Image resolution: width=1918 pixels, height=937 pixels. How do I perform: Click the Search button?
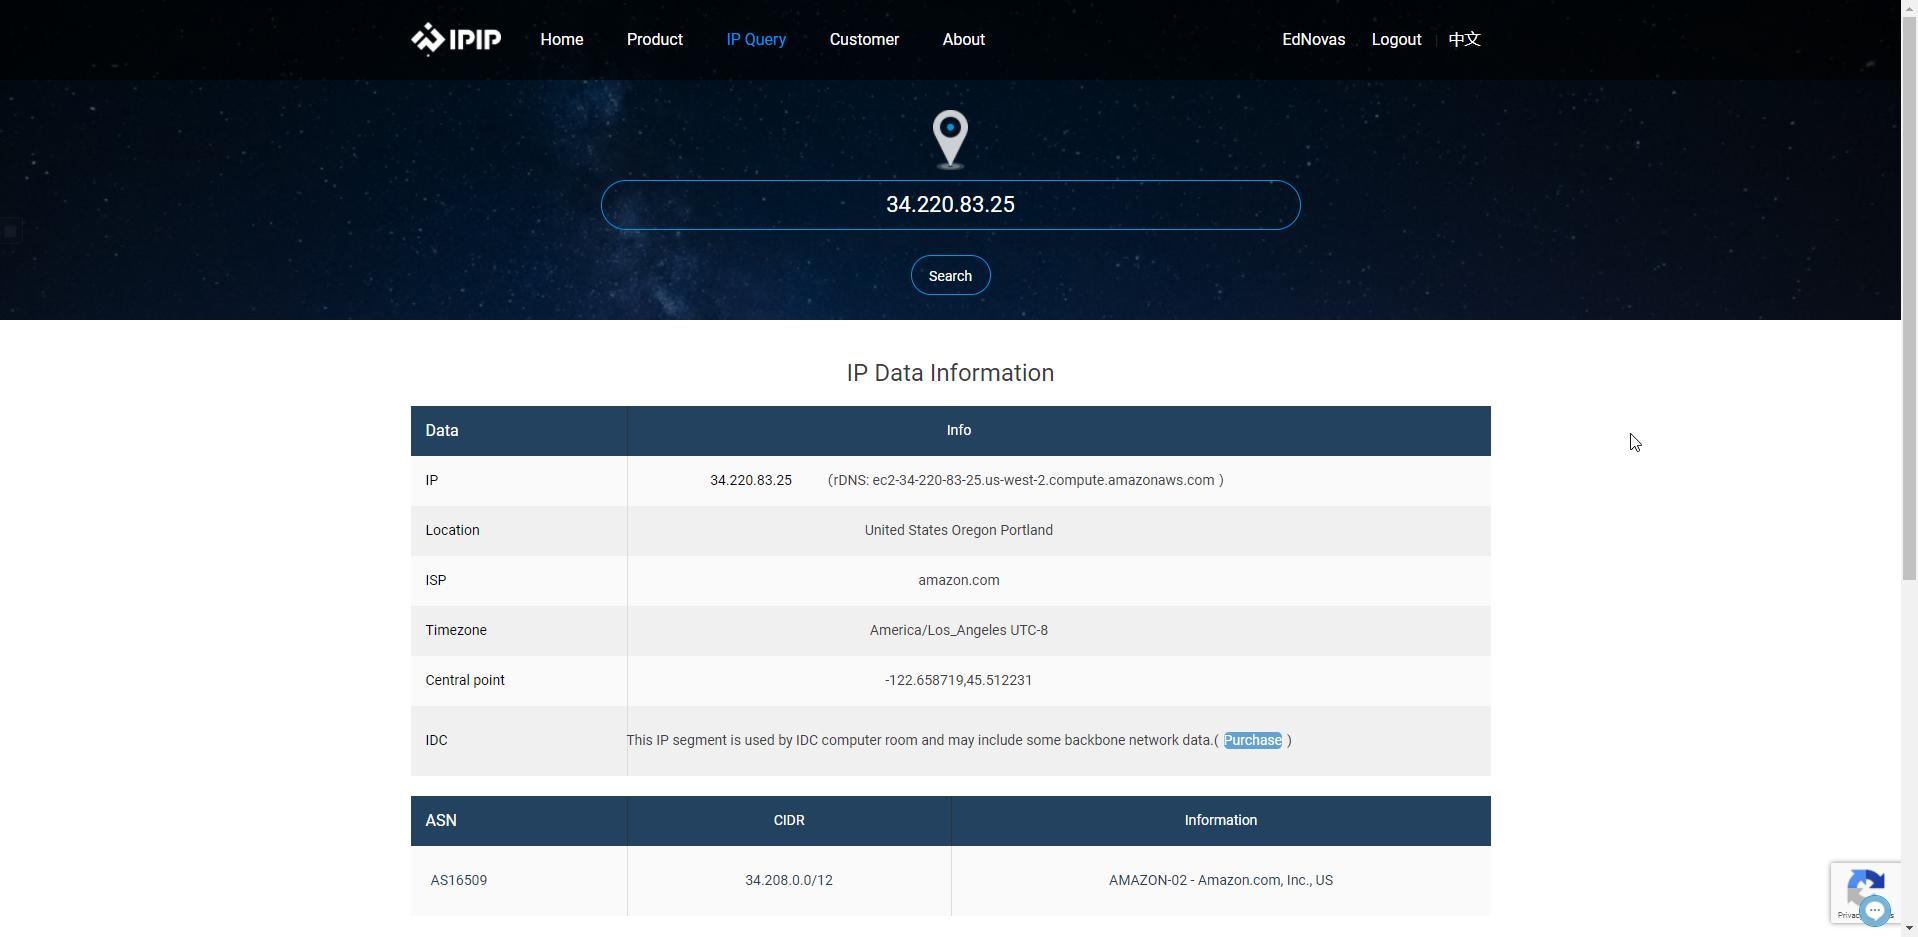pyautogui.click(x=950, y=275)
